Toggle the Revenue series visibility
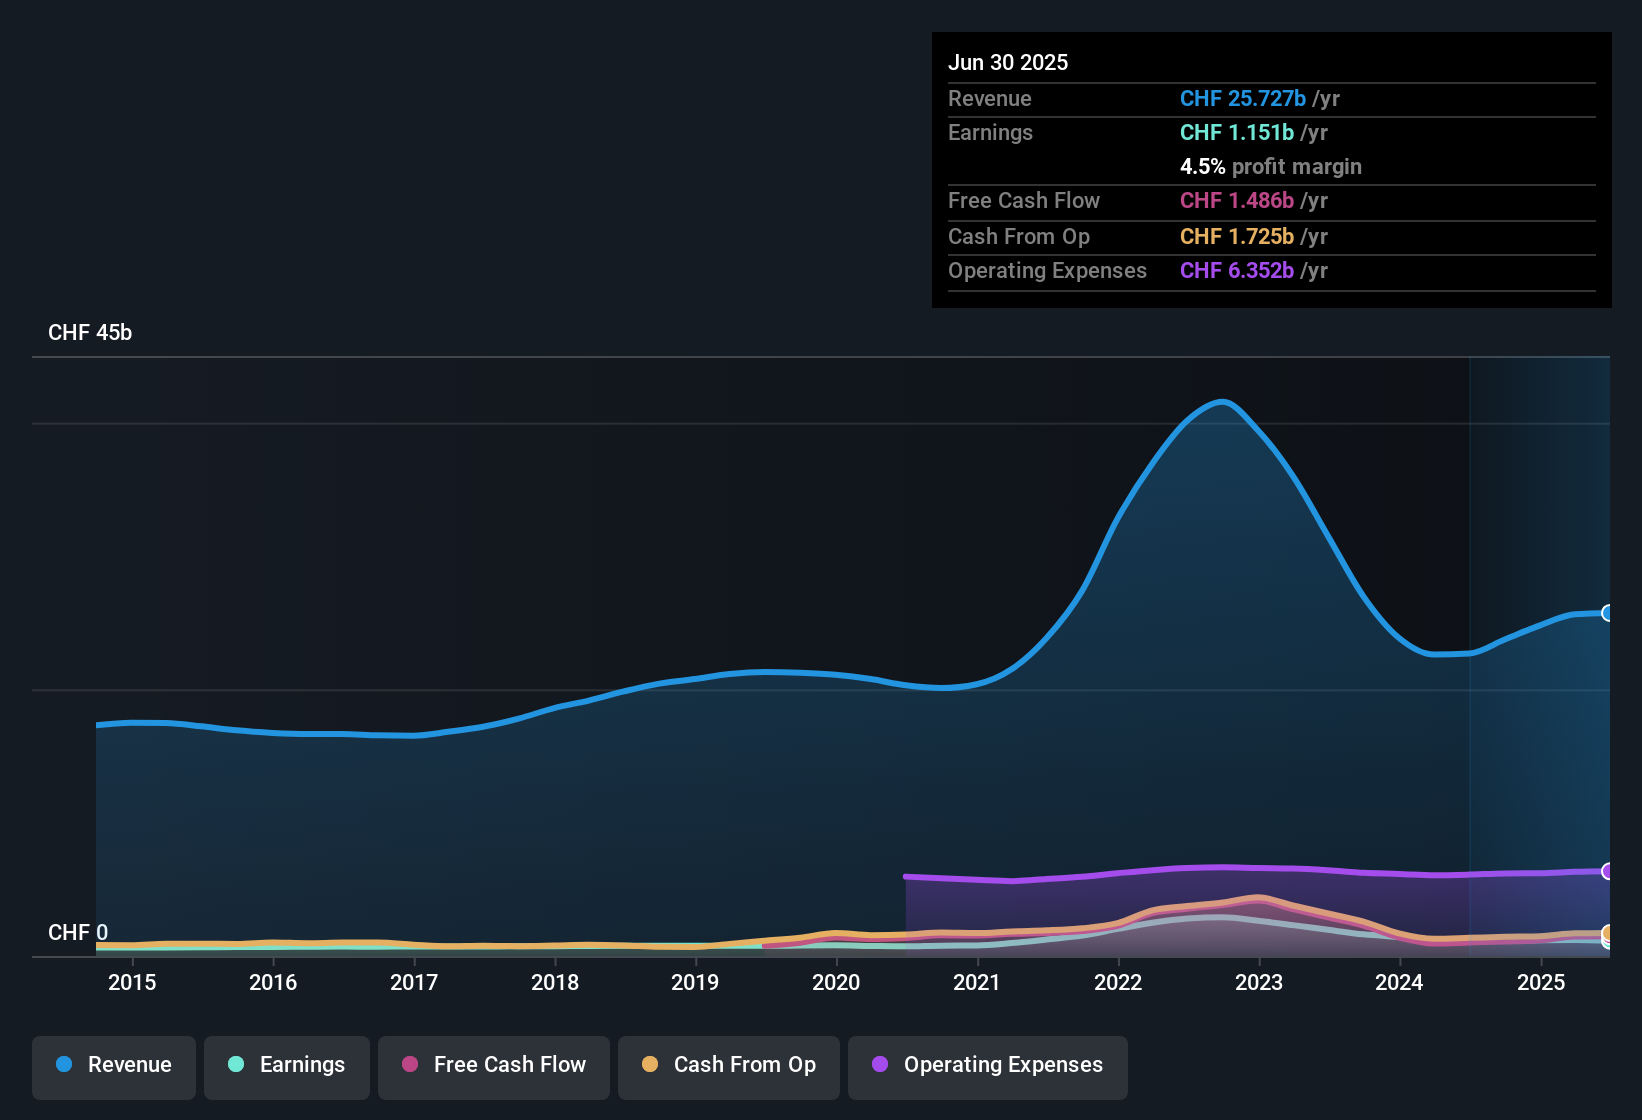This screenshot has width=1642, height=1120. click(113, 1065)
